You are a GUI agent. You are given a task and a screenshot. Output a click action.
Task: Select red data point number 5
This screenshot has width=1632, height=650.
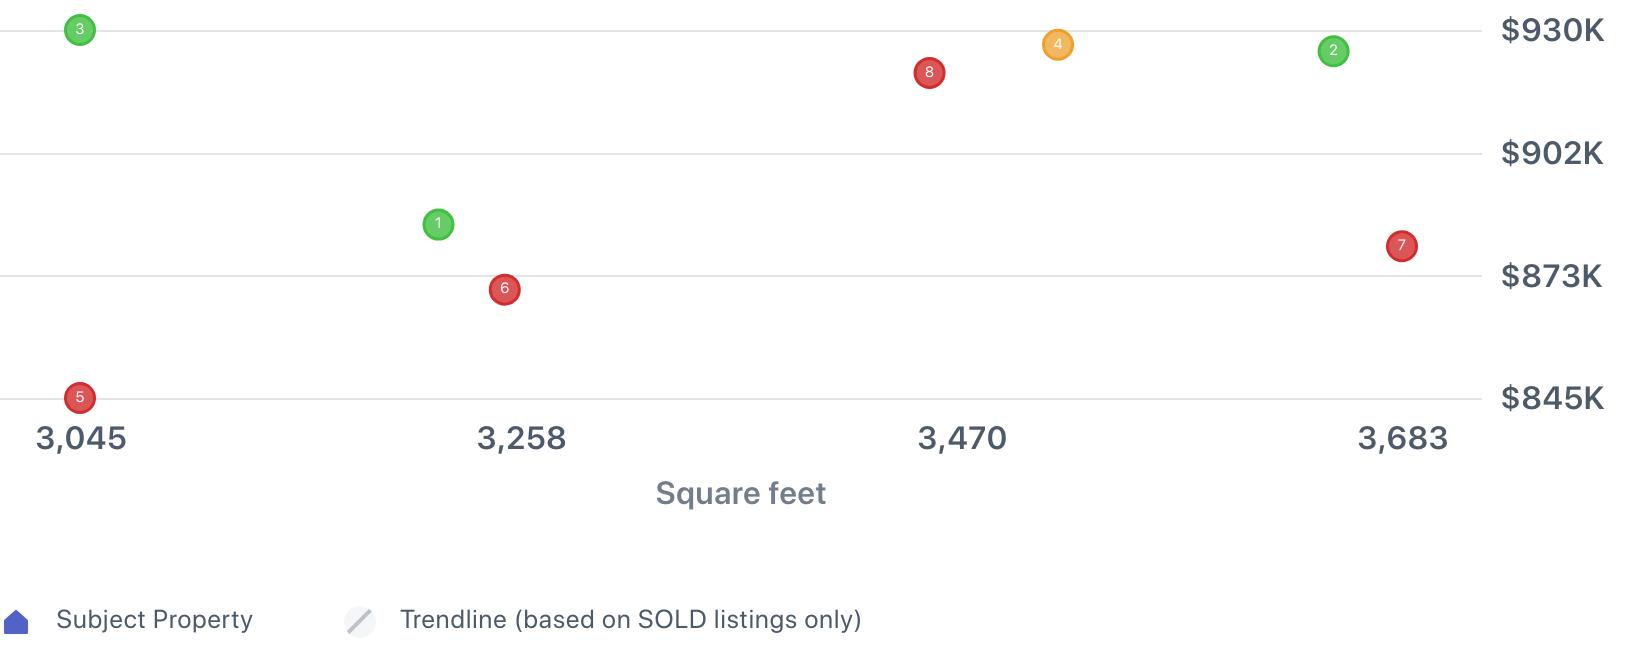click(x=80, y=398)
